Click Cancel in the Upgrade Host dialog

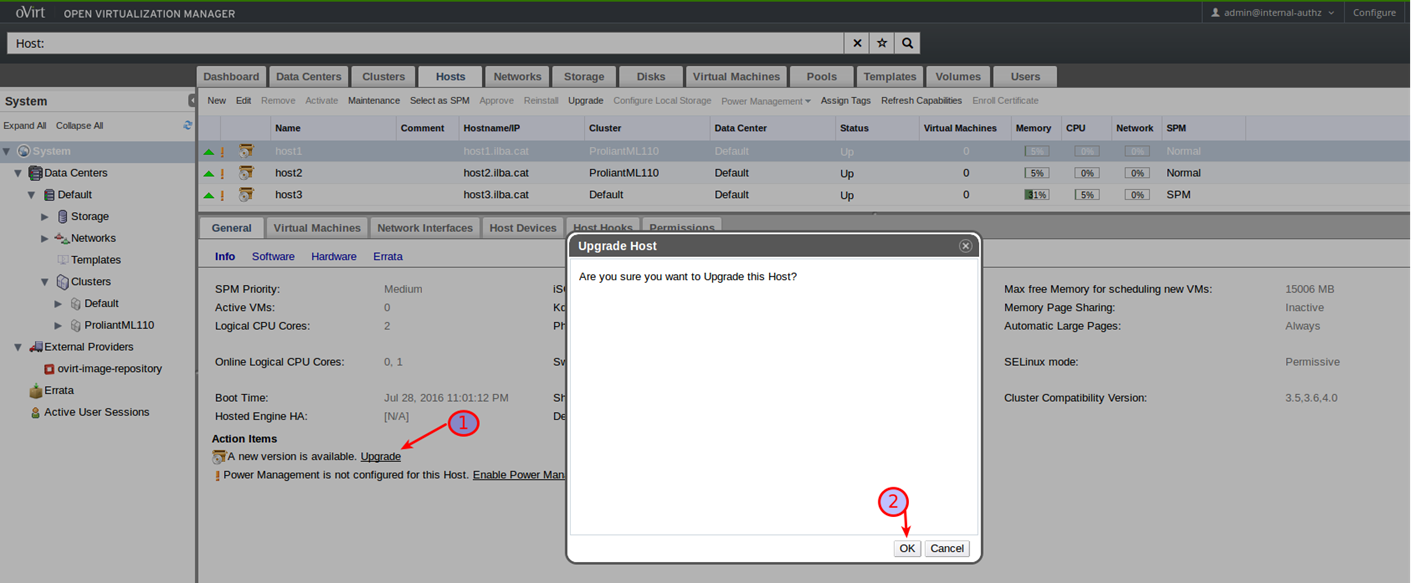tap(947, 548)
